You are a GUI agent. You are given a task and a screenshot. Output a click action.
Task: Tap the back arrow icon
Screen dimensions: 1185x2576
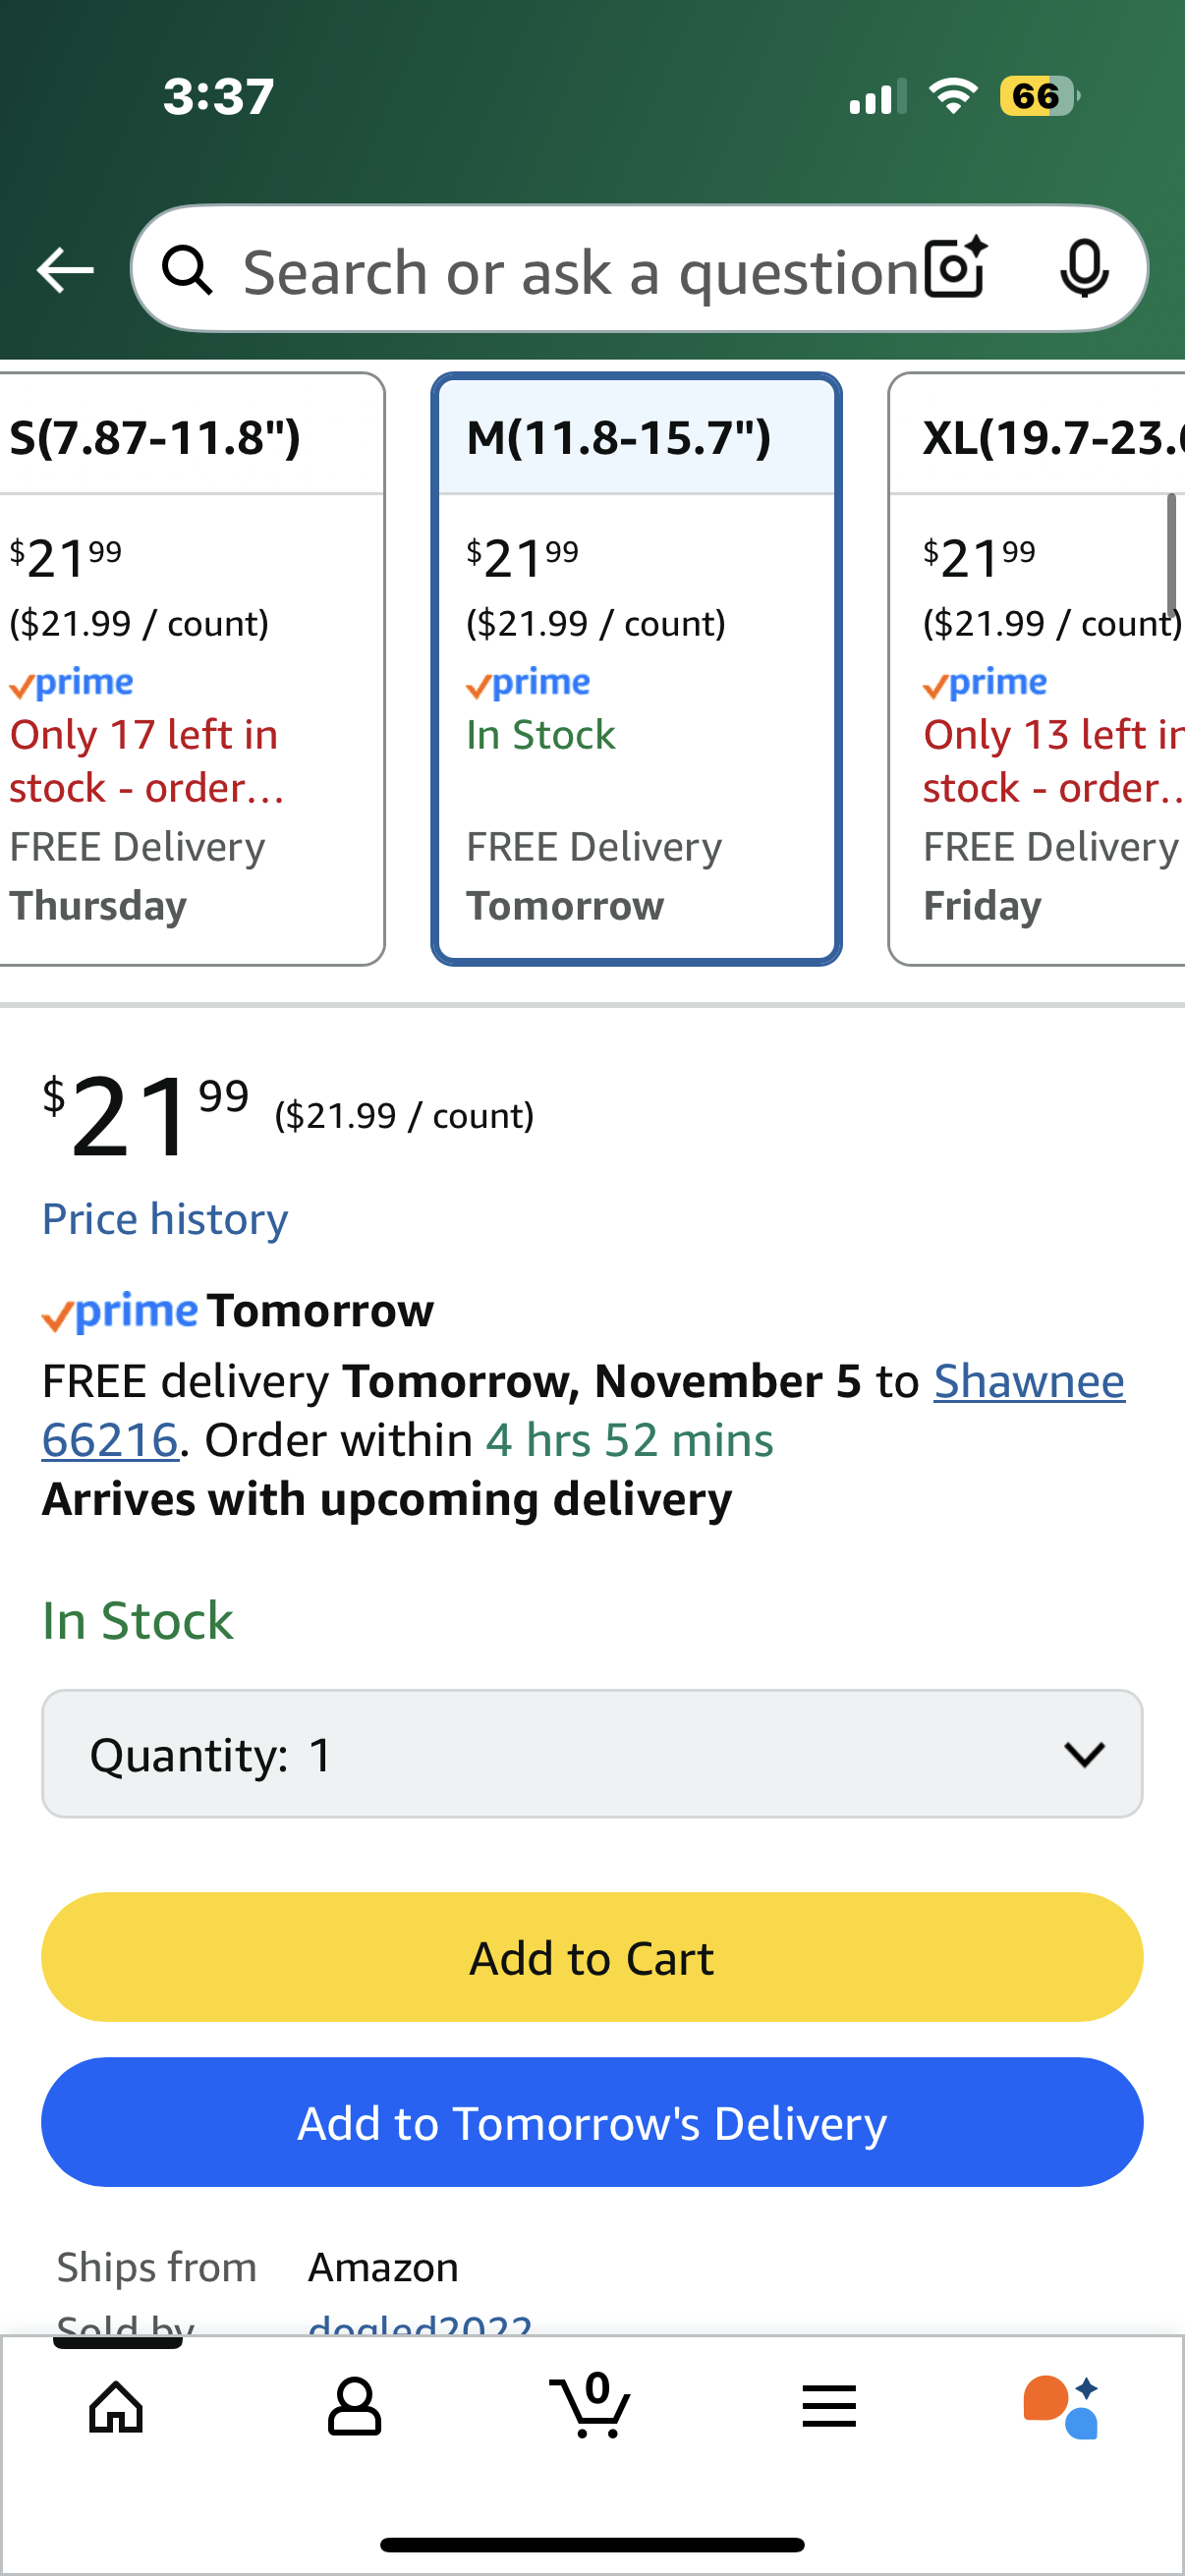(x=65, y=270)
